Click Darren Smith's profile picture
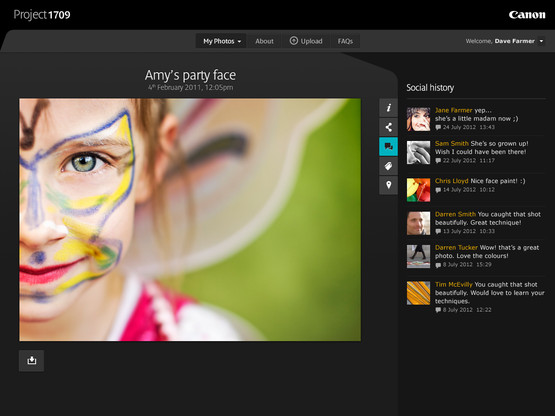The height and width of the screenshot is (416, 555). tap(418, 223)
